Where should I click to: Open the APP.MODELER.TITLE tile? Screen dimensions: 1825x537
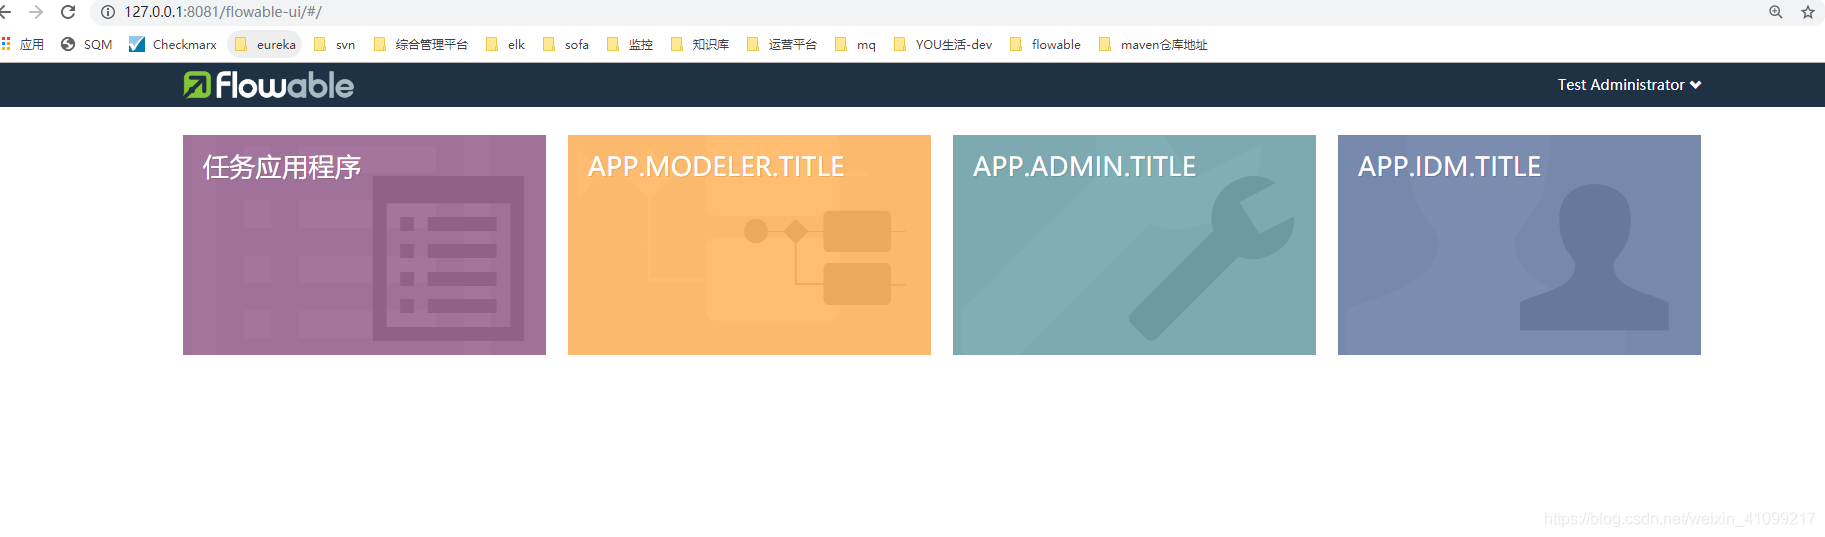click(x=749, y=245)
